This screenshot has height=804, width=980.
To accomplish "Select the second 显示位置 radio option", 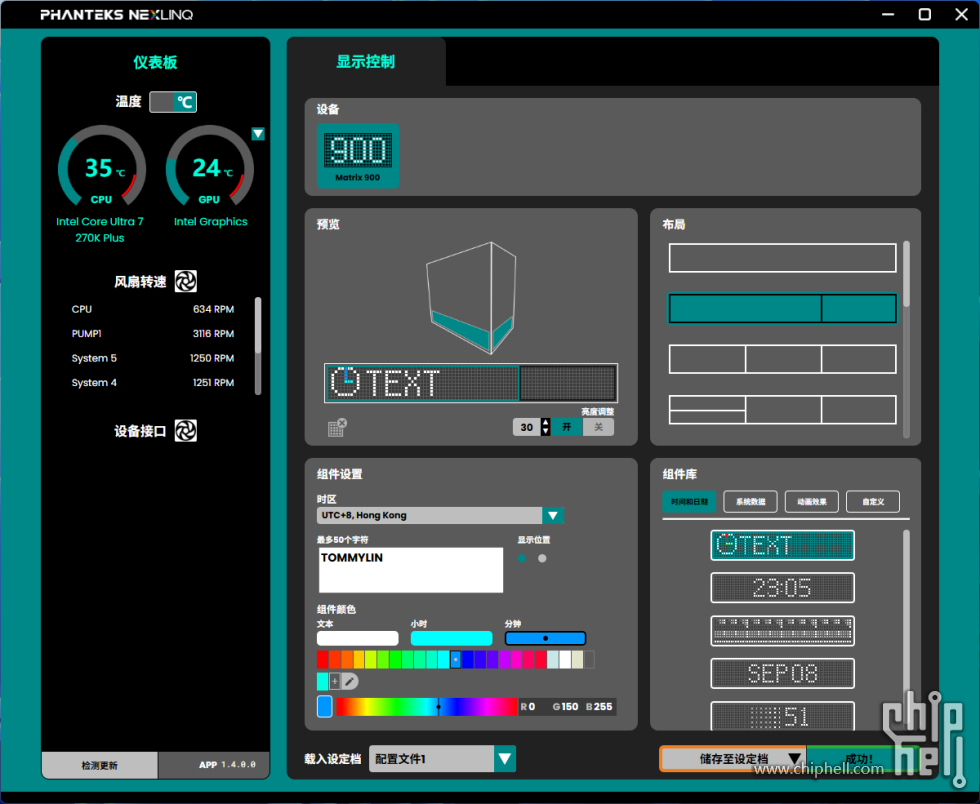I will click(542, 559).
